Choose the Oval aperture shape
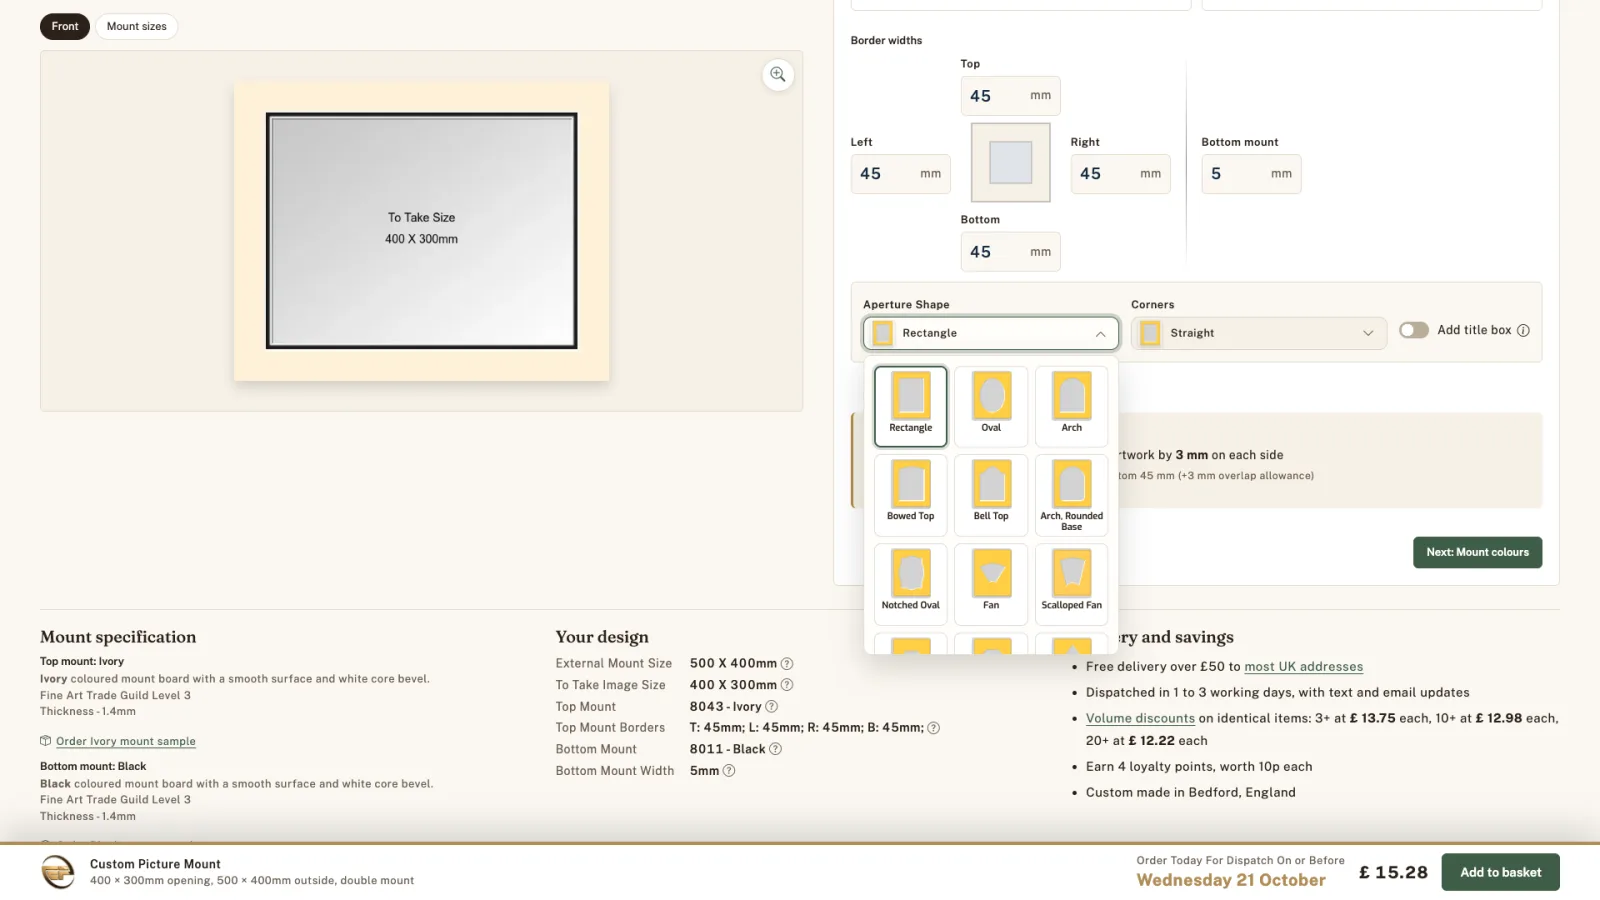Viewport: 1600px width, 900px height. click(x=991, y=406)
